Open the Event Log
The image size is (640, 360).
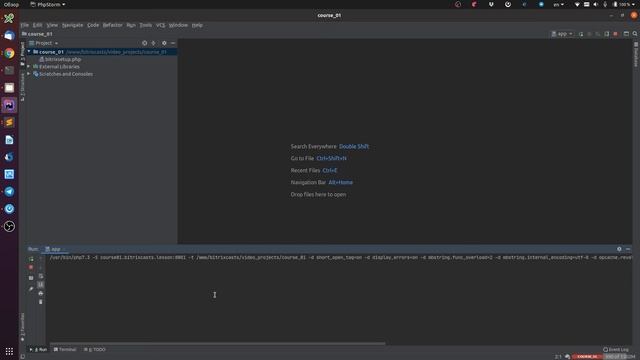(616, 350)
